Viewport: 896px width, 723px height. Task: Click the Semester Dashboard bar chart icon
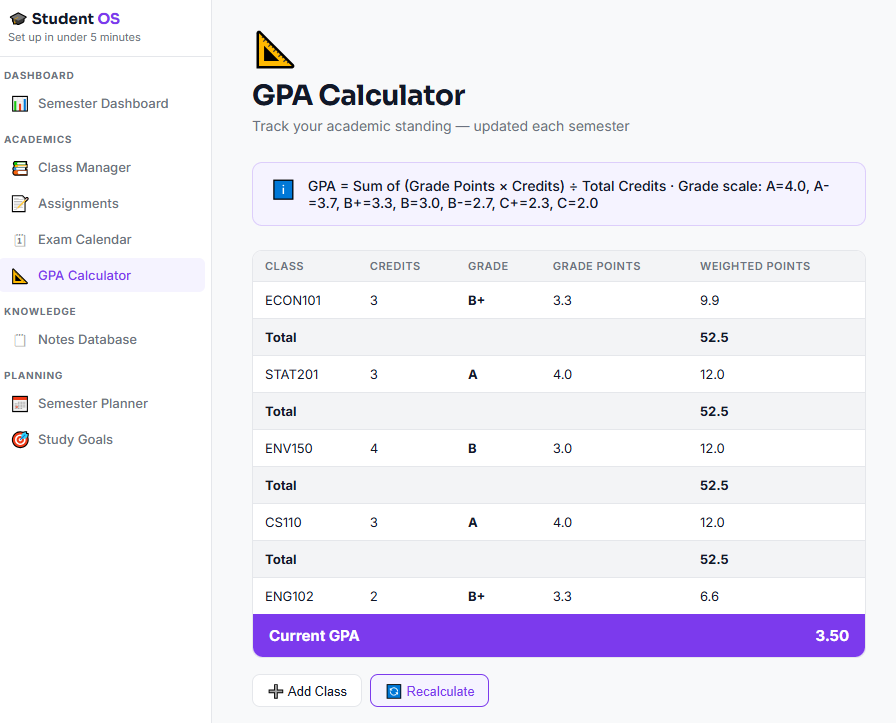pyautogui.click(x=20, y=103)
